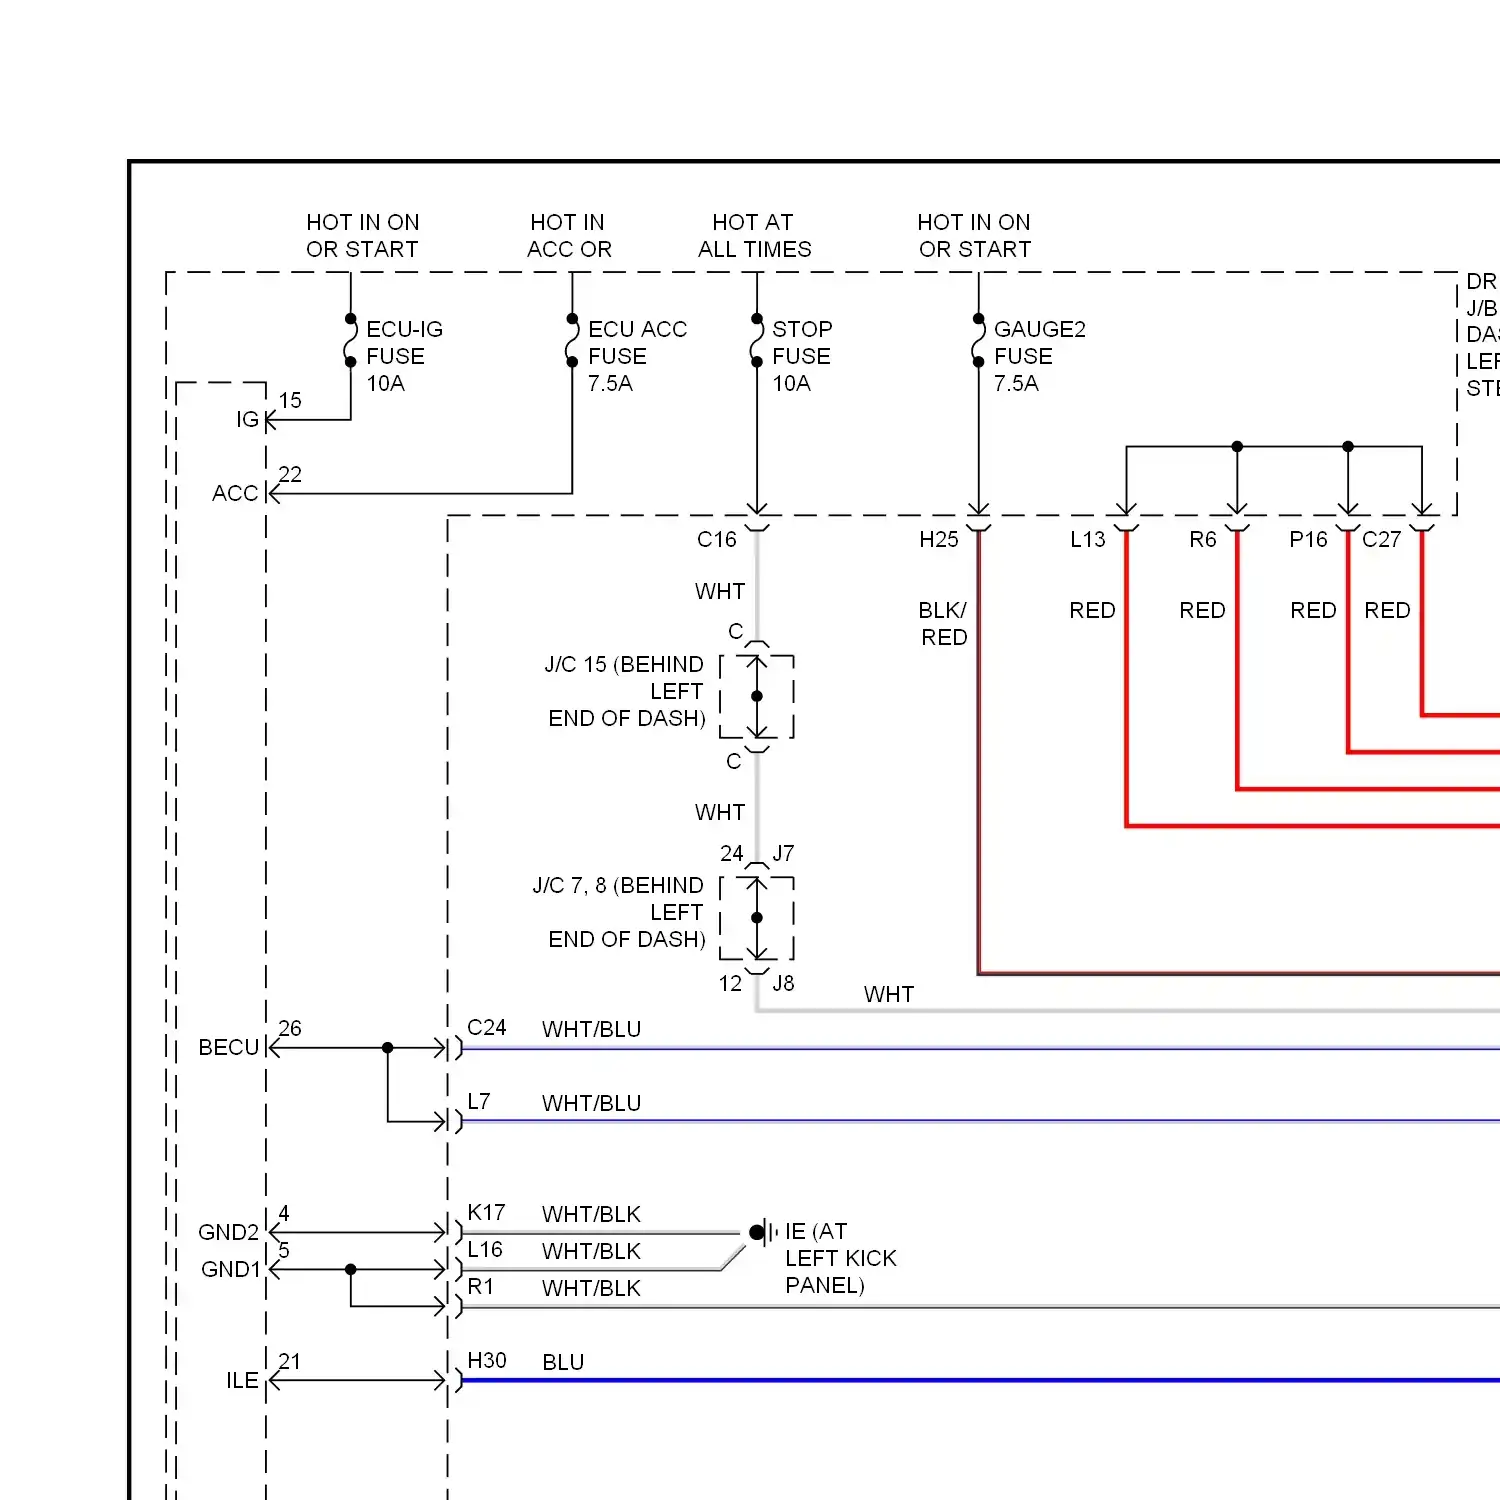Select the HOT AT ALL TIMES text
Image resolution: width=1500 pixels, height=1500 pixels.
tap(755, 236)
